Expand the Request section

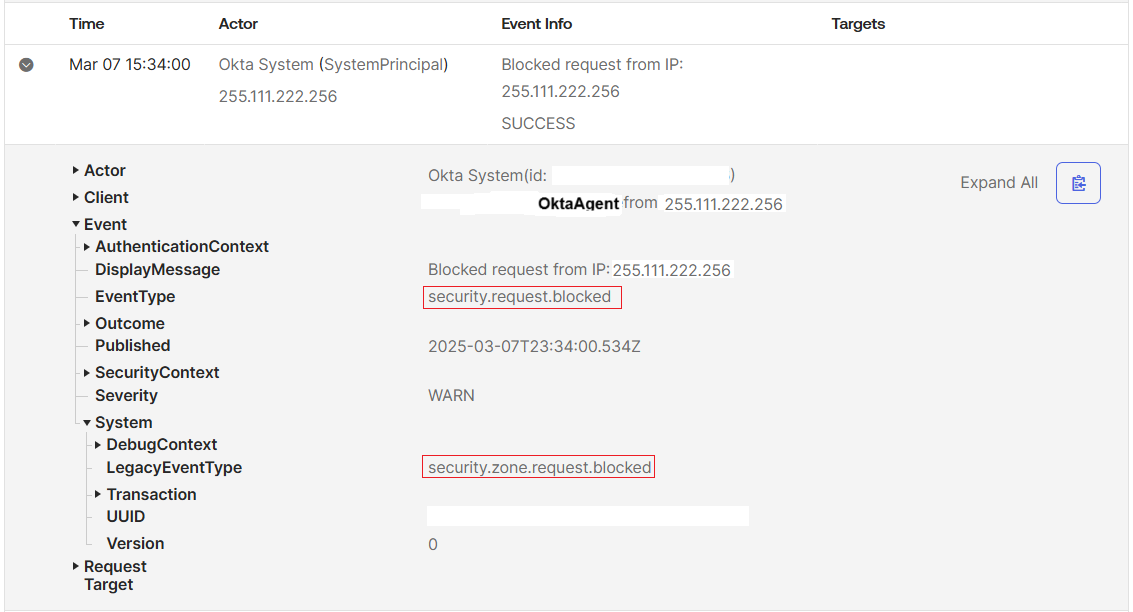coord(75,566)
